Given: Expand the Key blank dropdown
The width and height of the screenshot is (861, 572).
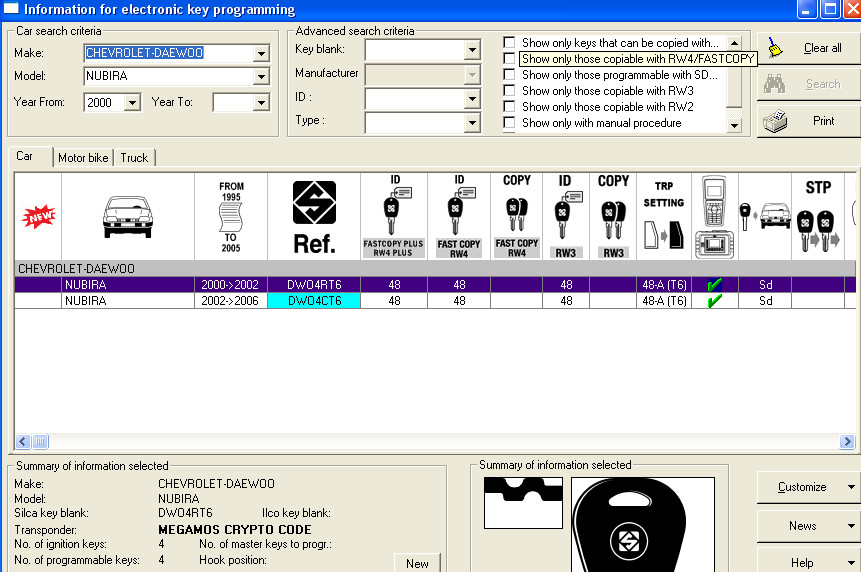Looking at the screenshot, I should (x=472, y=50).
